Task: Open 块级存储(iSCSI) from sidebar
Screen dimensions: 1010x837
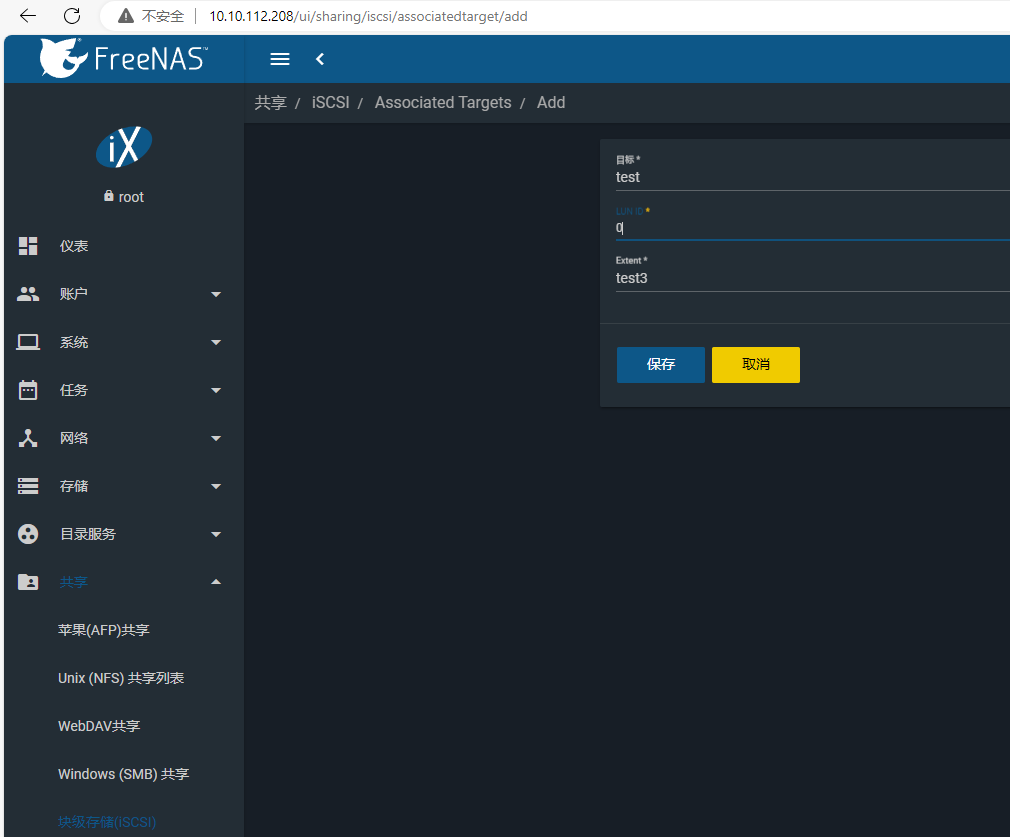Action: [x=106, y=821]
